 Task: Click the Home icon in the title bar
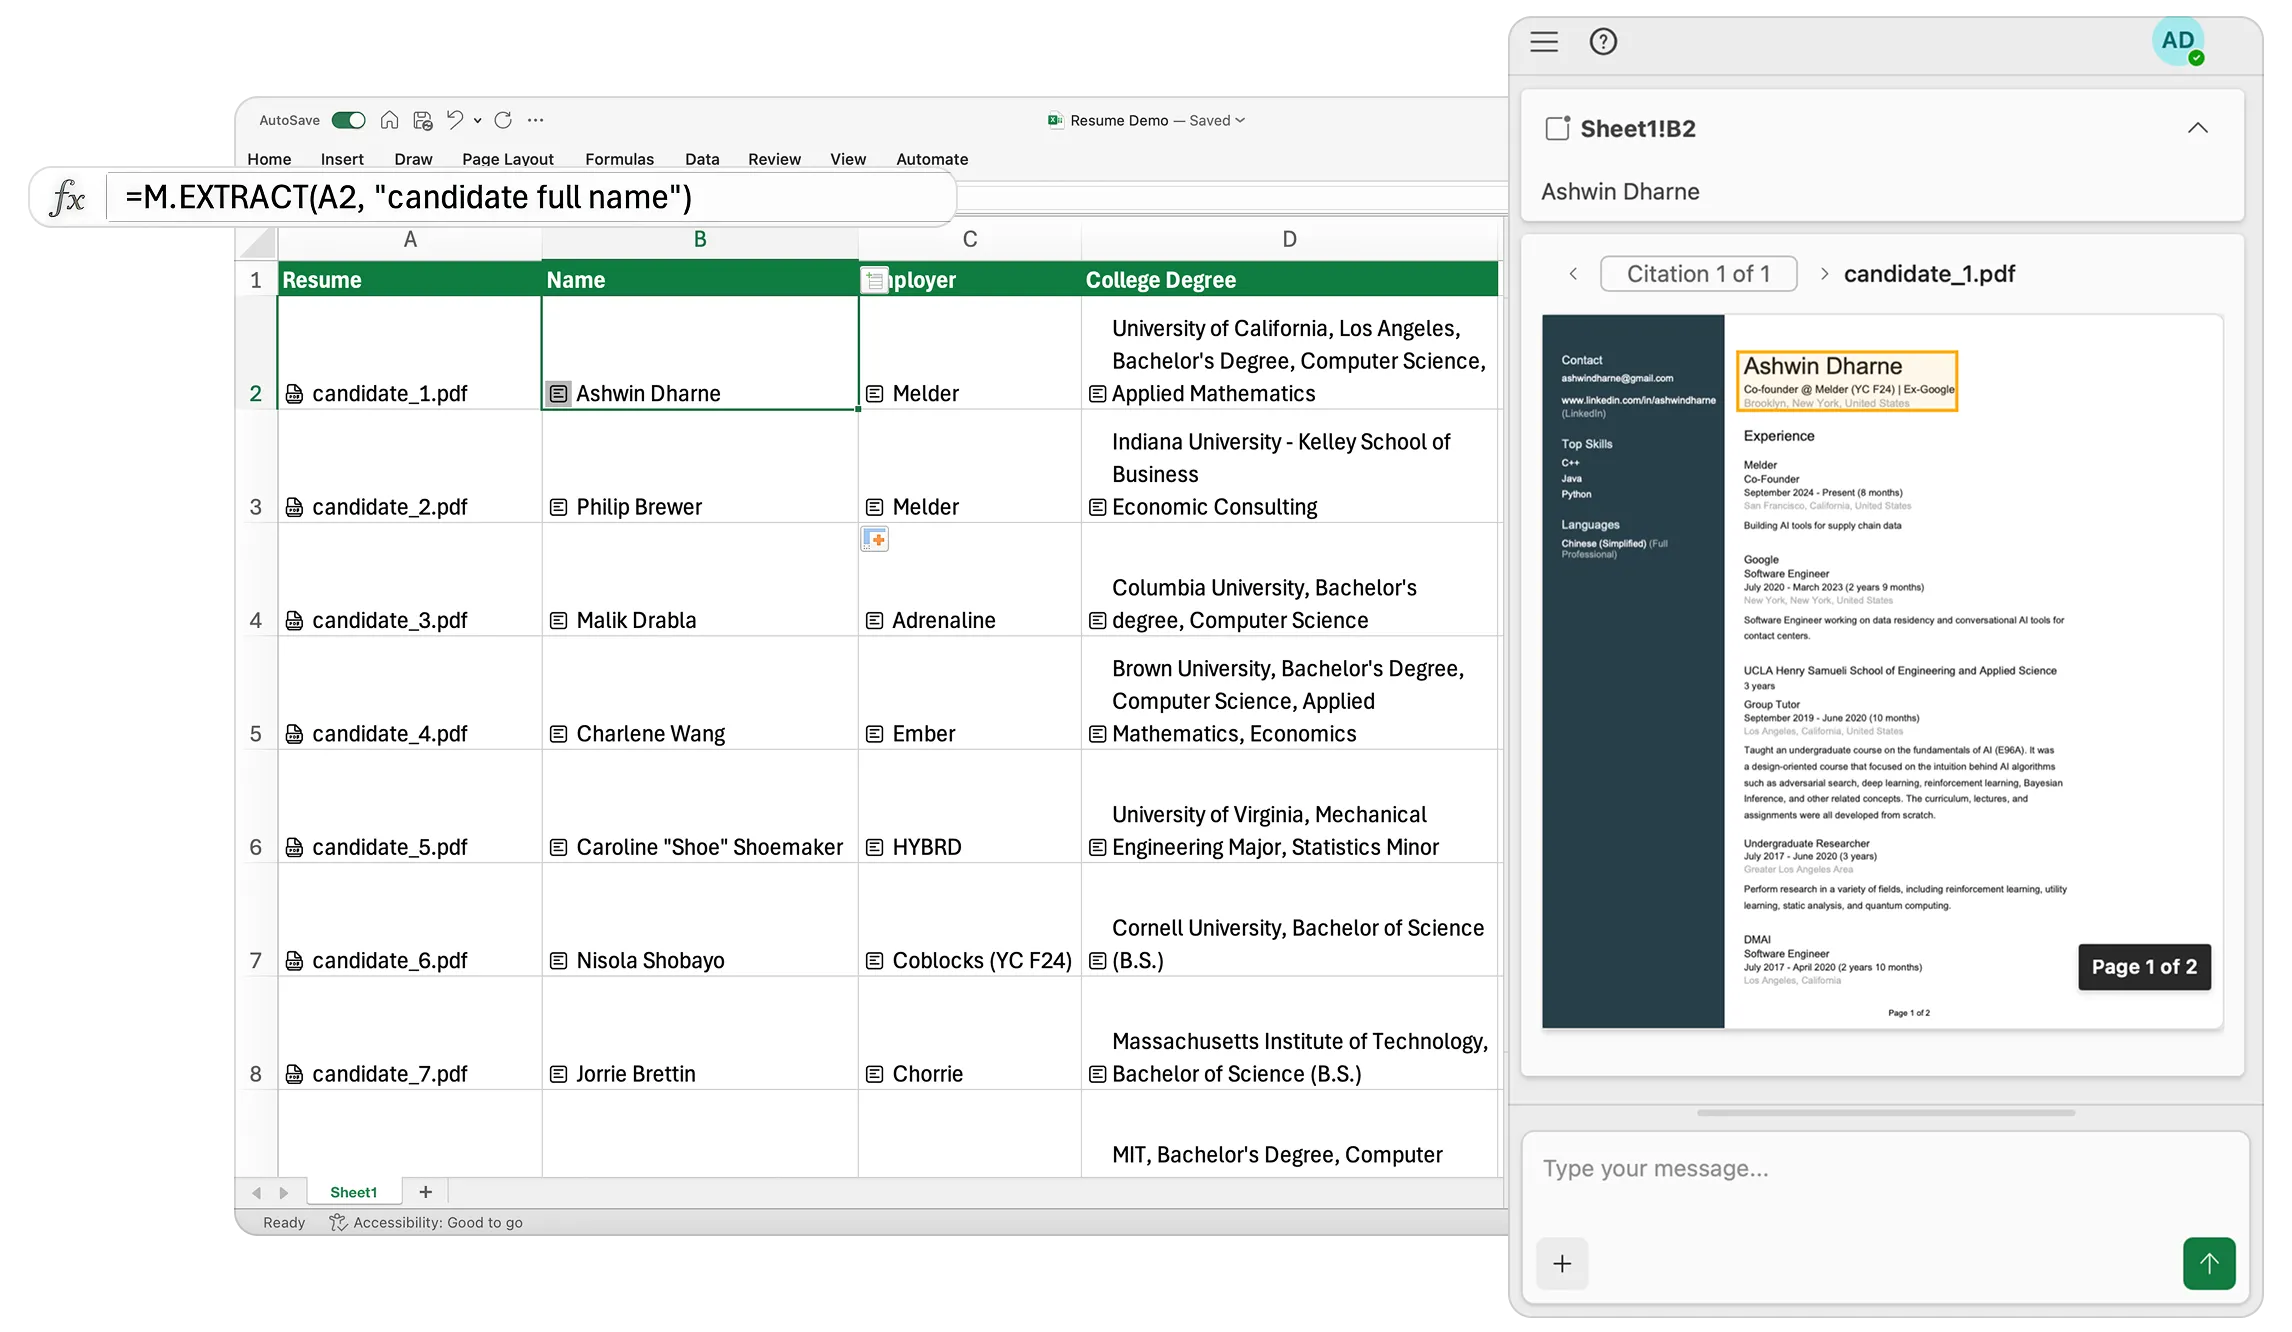pyautogui.click(x=390, y=120)
